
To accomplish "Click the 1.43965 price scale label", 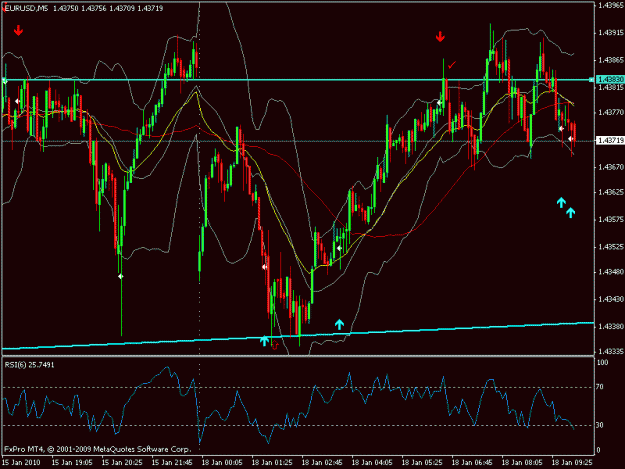I will [611, 5].
